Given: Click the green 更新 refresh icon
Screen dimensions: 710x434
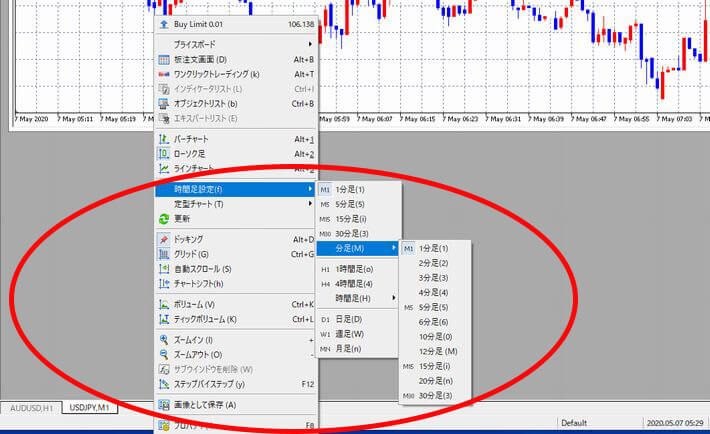Looking at the screenshot, I should [164, 219].
